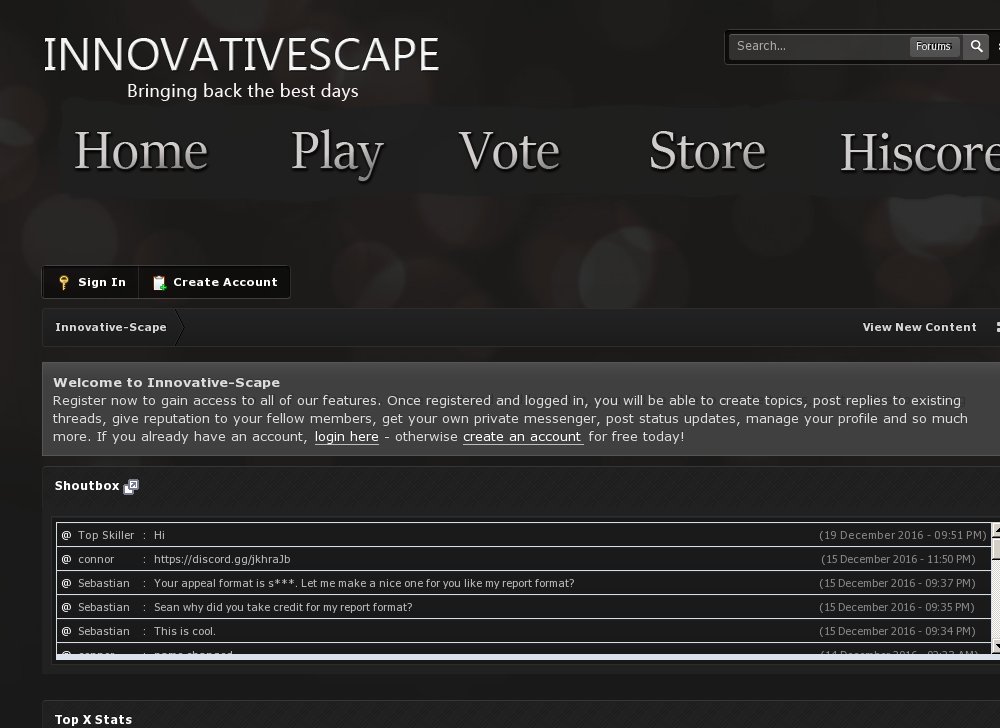This screenshot has height=728, width=1000.
Task: Open the Hiscore page
Action: click(919, 152)
